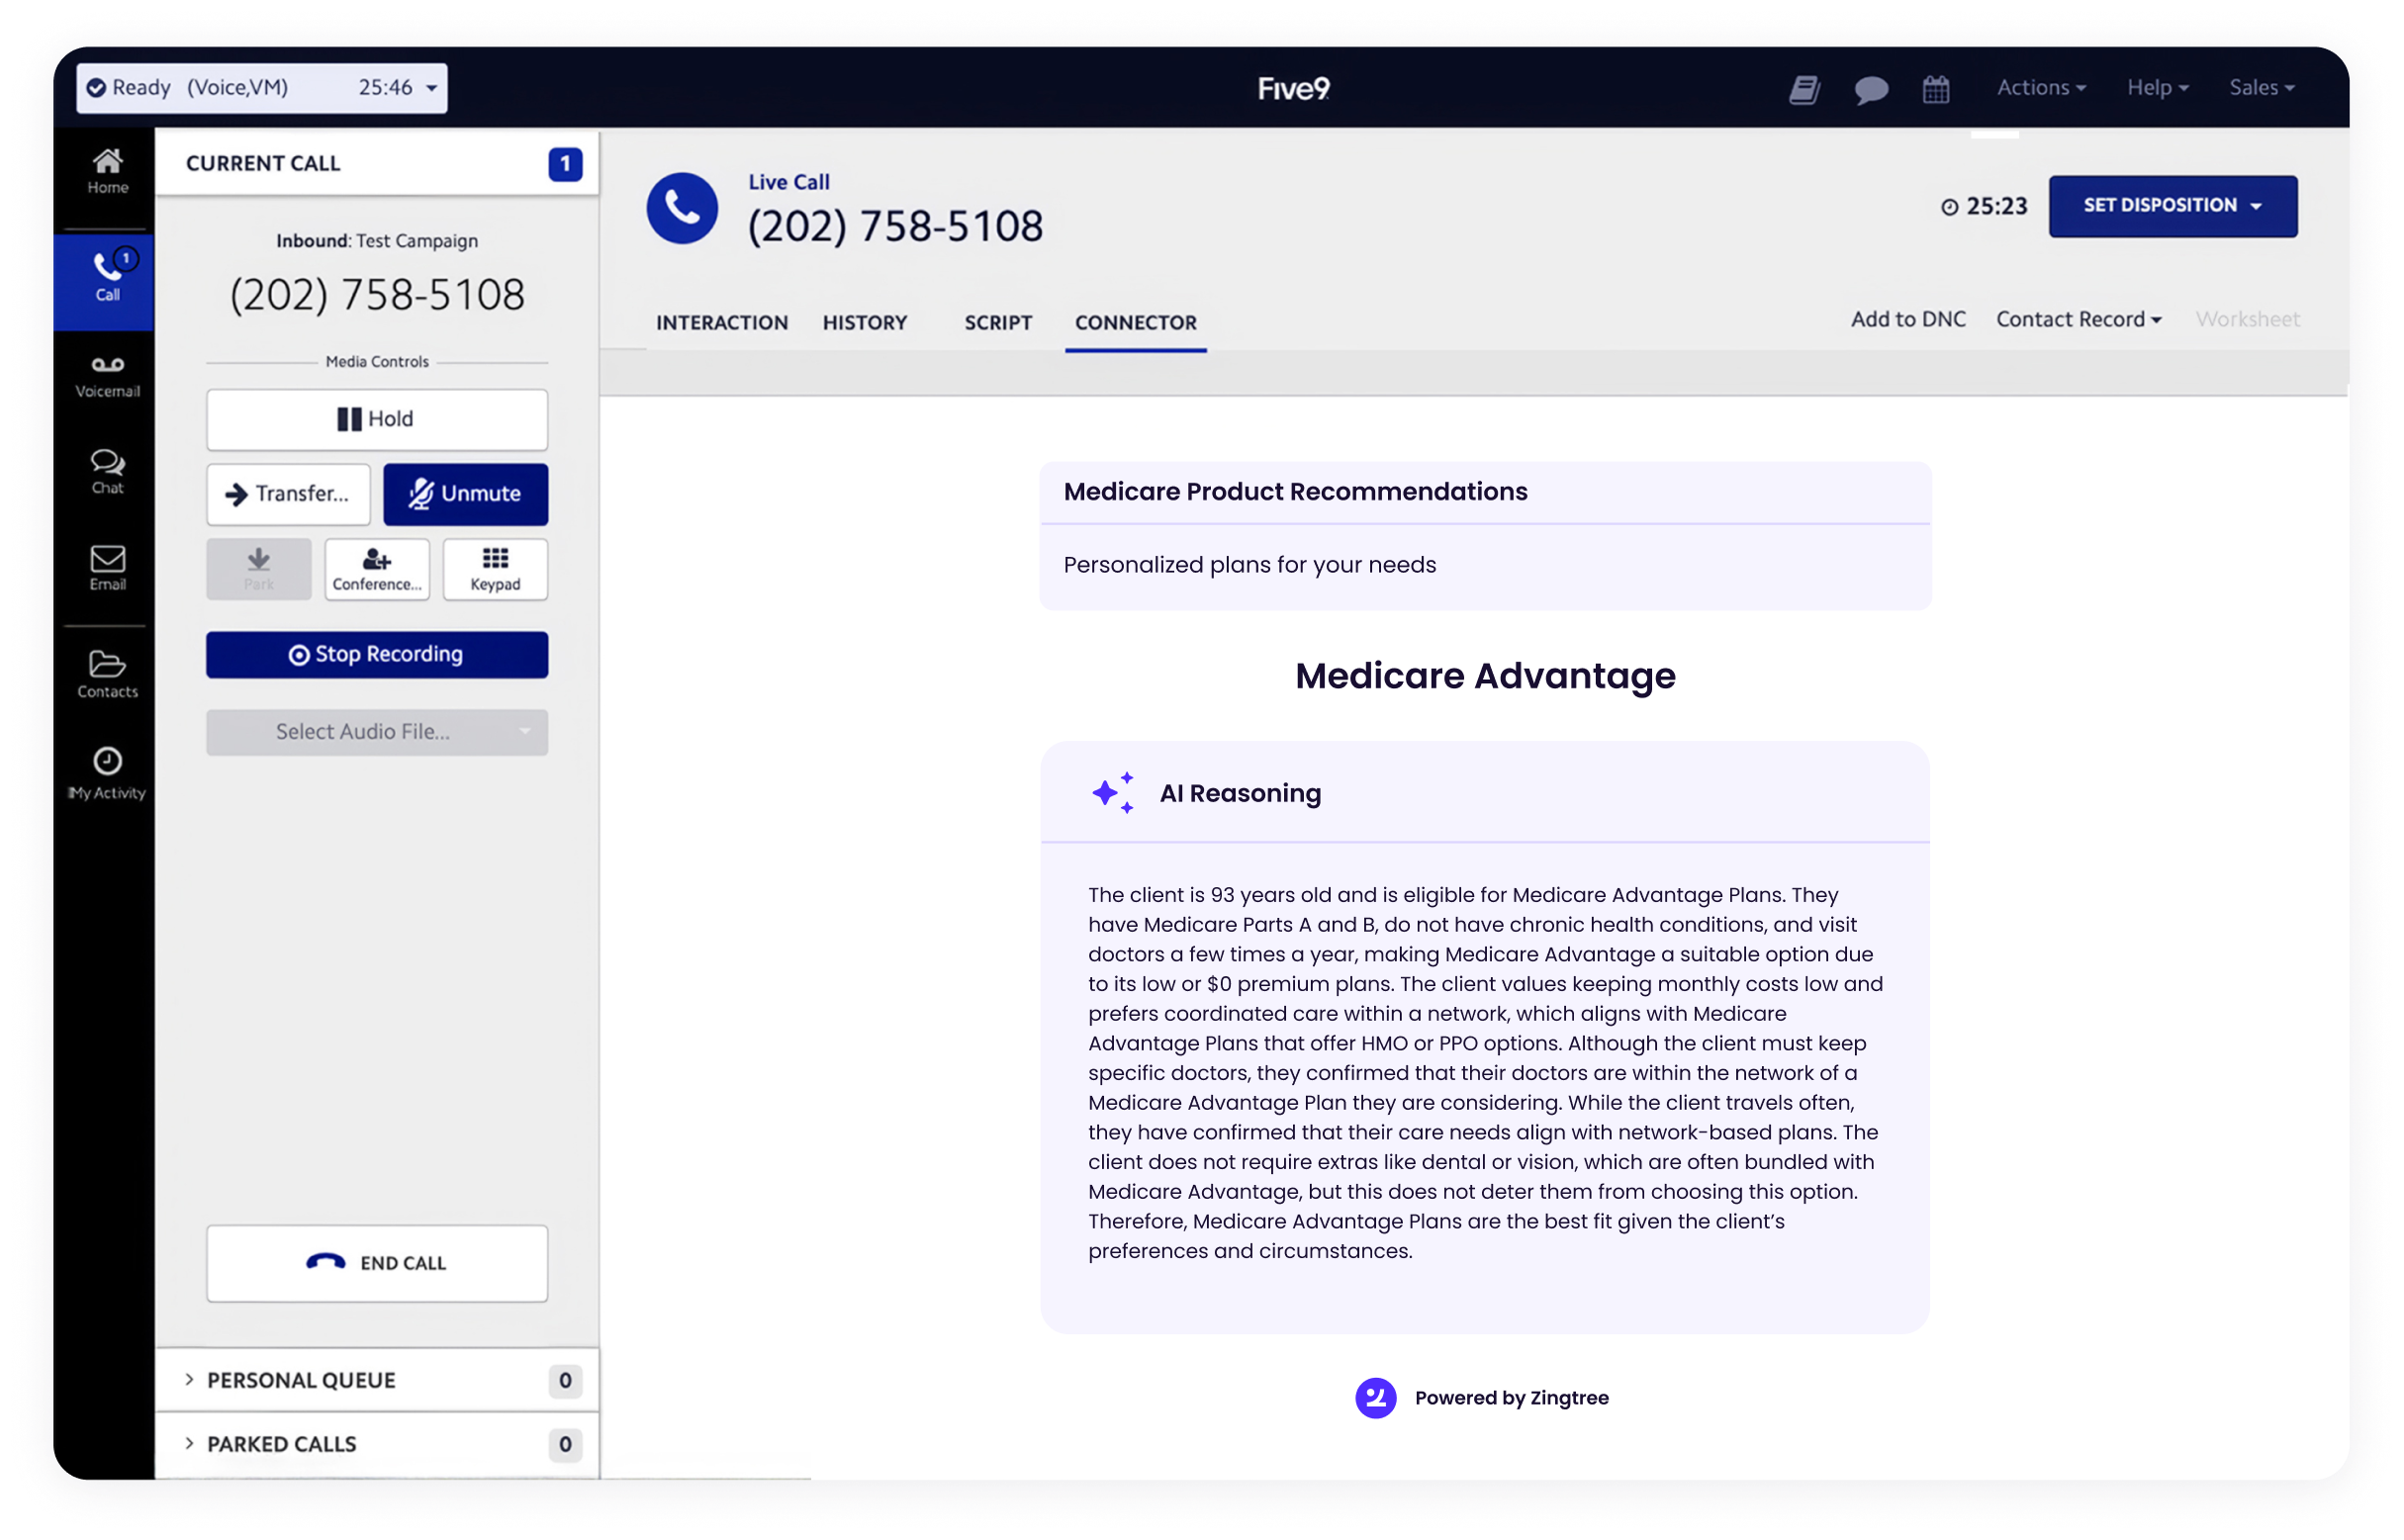Open the Email sidebar icon
The width and height of the screenshot is (2404, 1540).
click(107, 567)
